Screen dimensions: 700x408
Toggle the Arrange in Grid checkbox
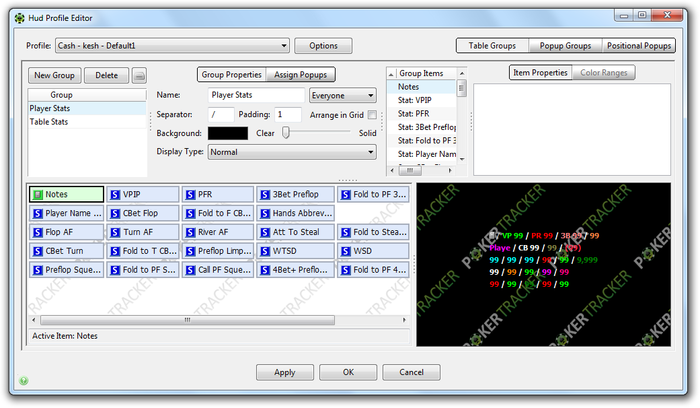[x=372, y=115]
